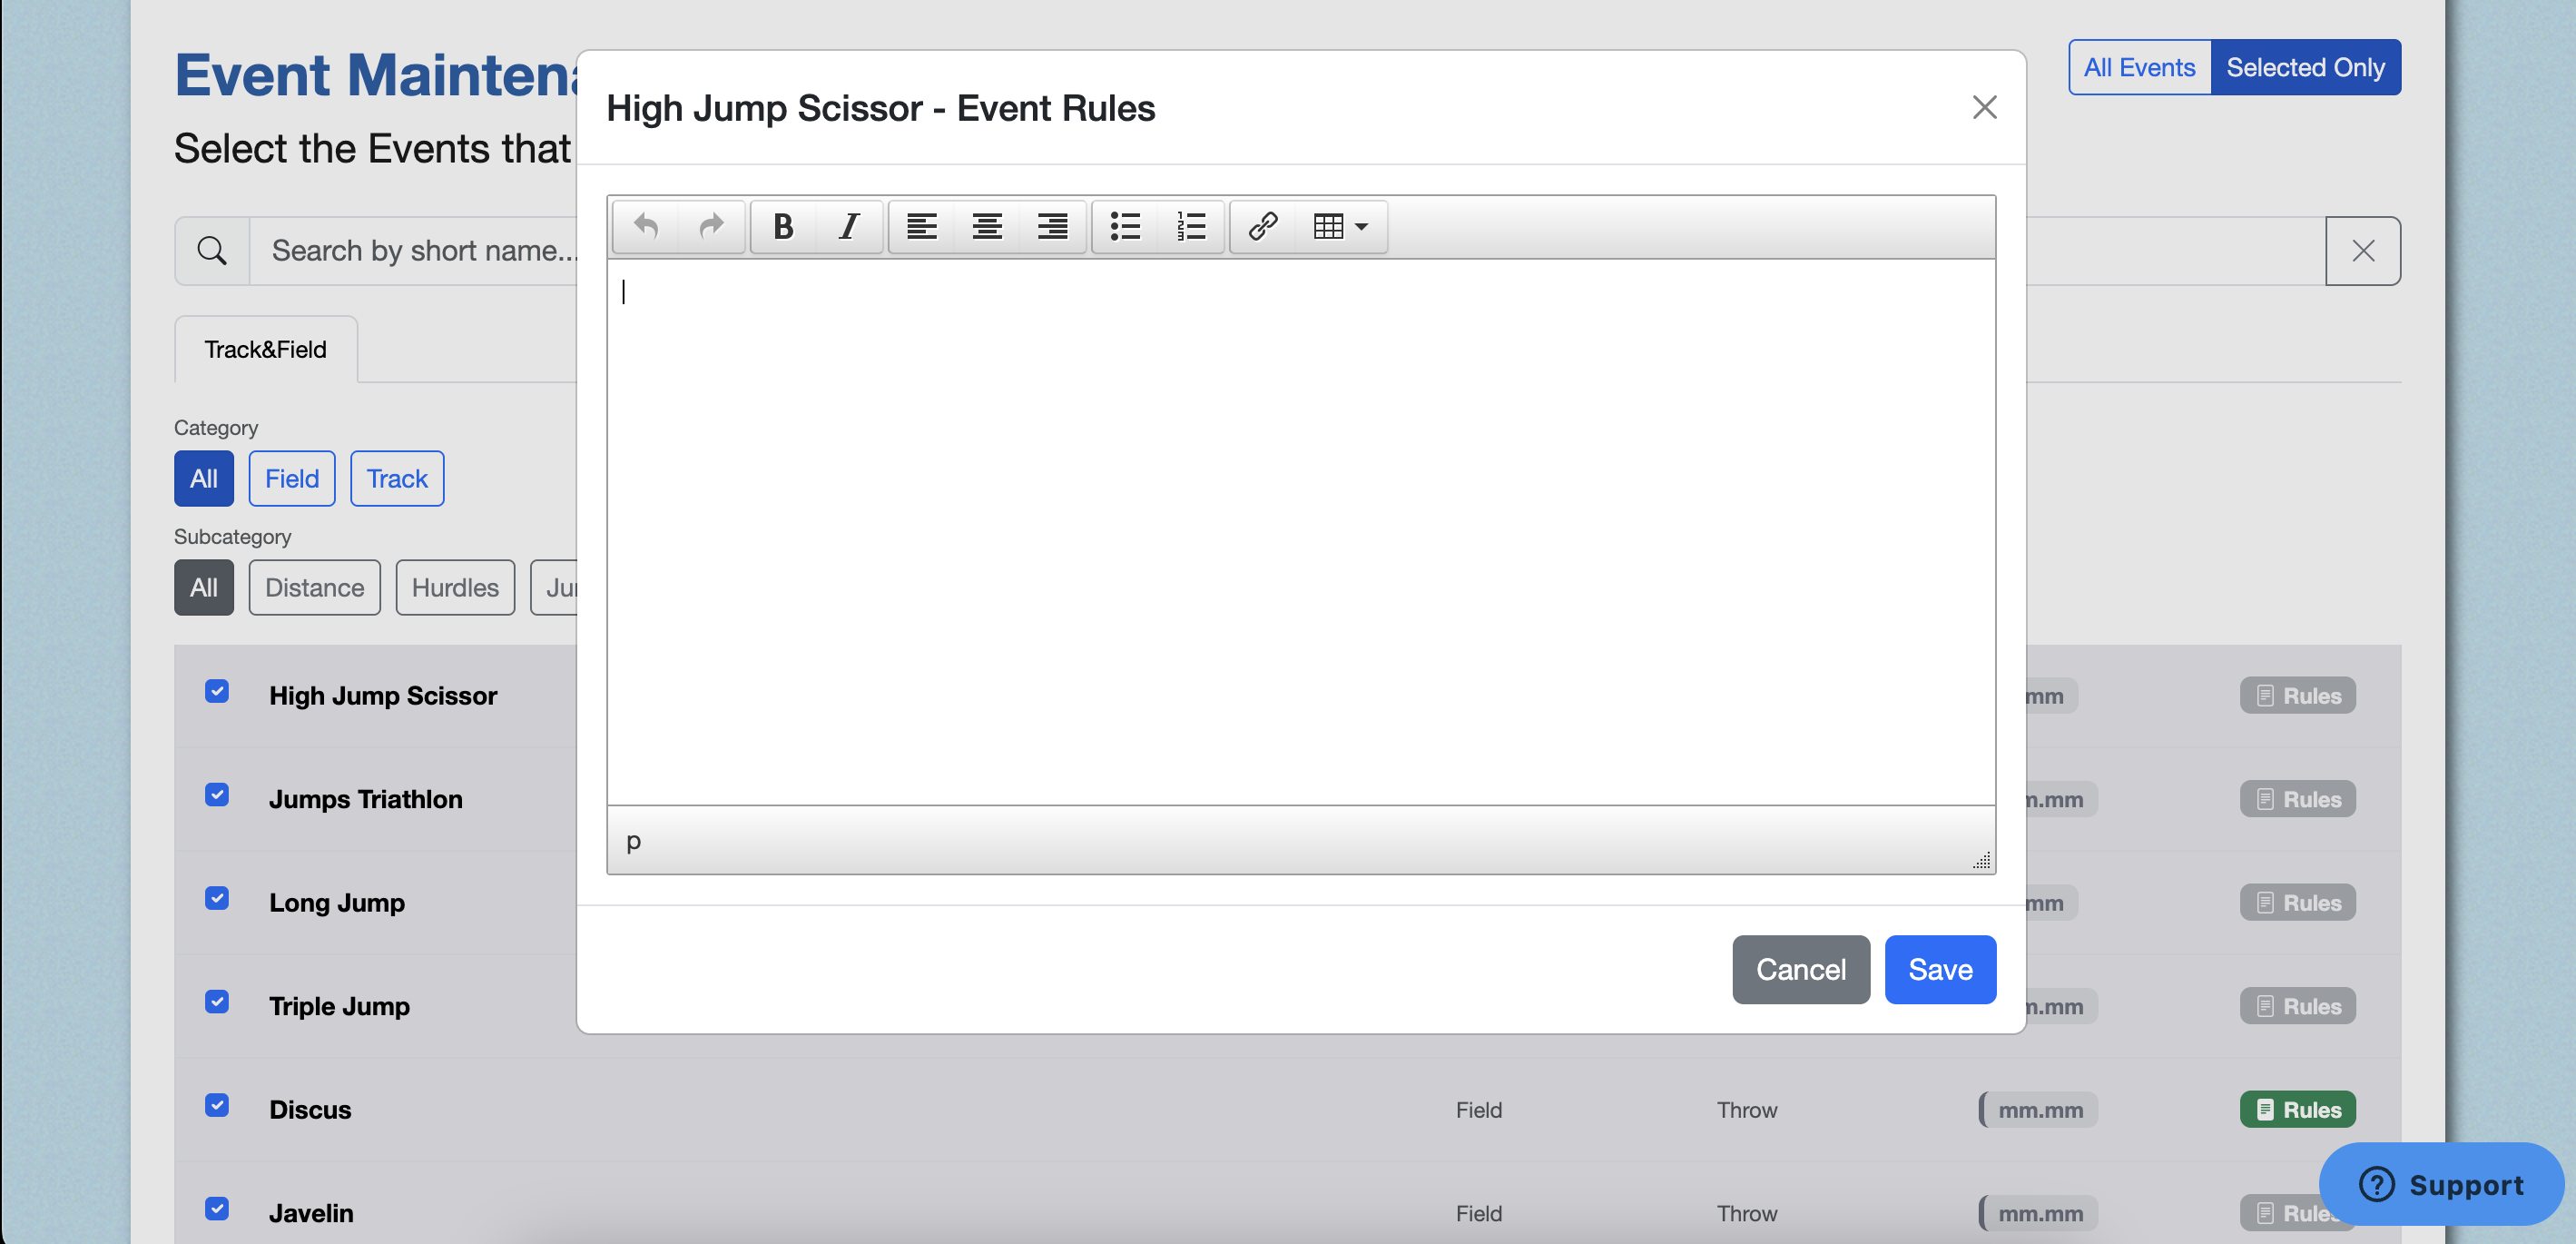Click the Javelin event name
Viewport: 2576px width, 1244px height.
tap(311, 1213)
